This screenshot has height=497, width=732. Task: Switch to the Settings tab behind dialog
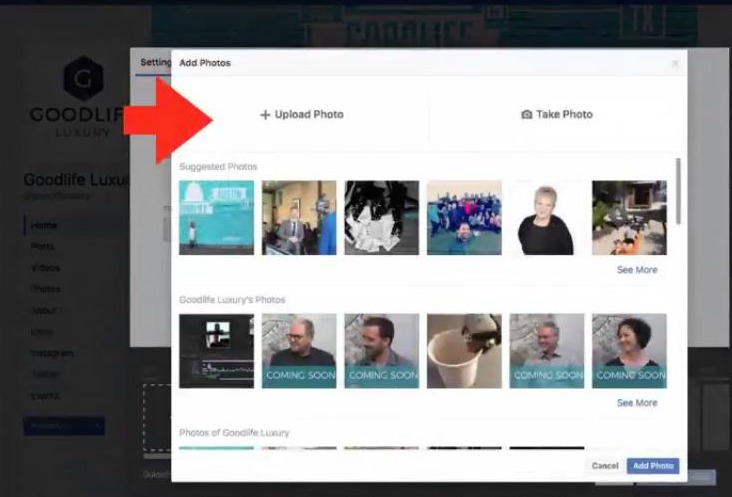point(155,63)
